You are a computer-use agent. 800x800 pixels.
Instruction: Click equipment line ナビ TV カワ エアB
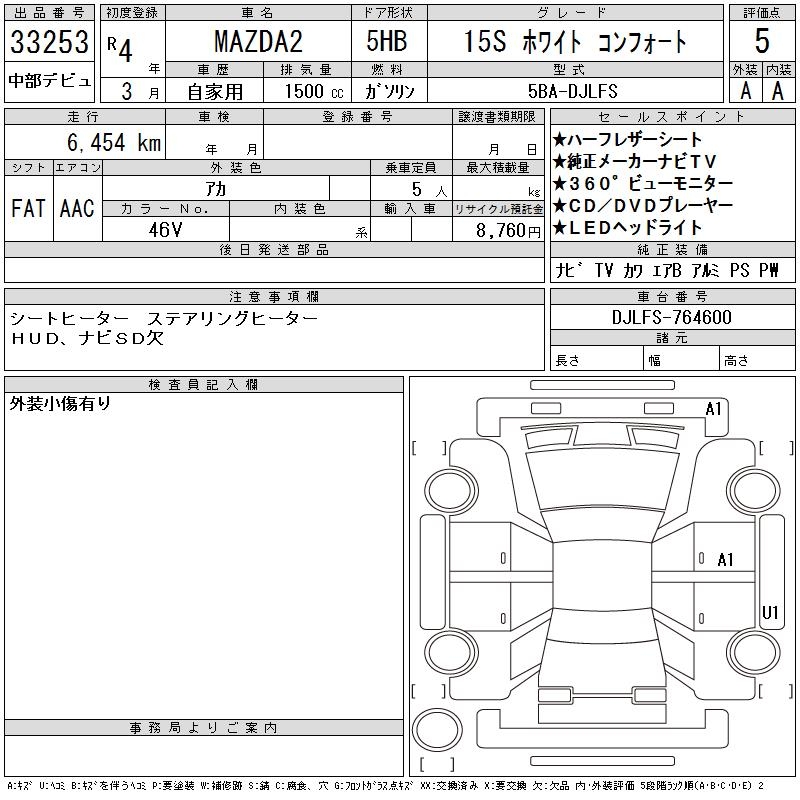618,270
